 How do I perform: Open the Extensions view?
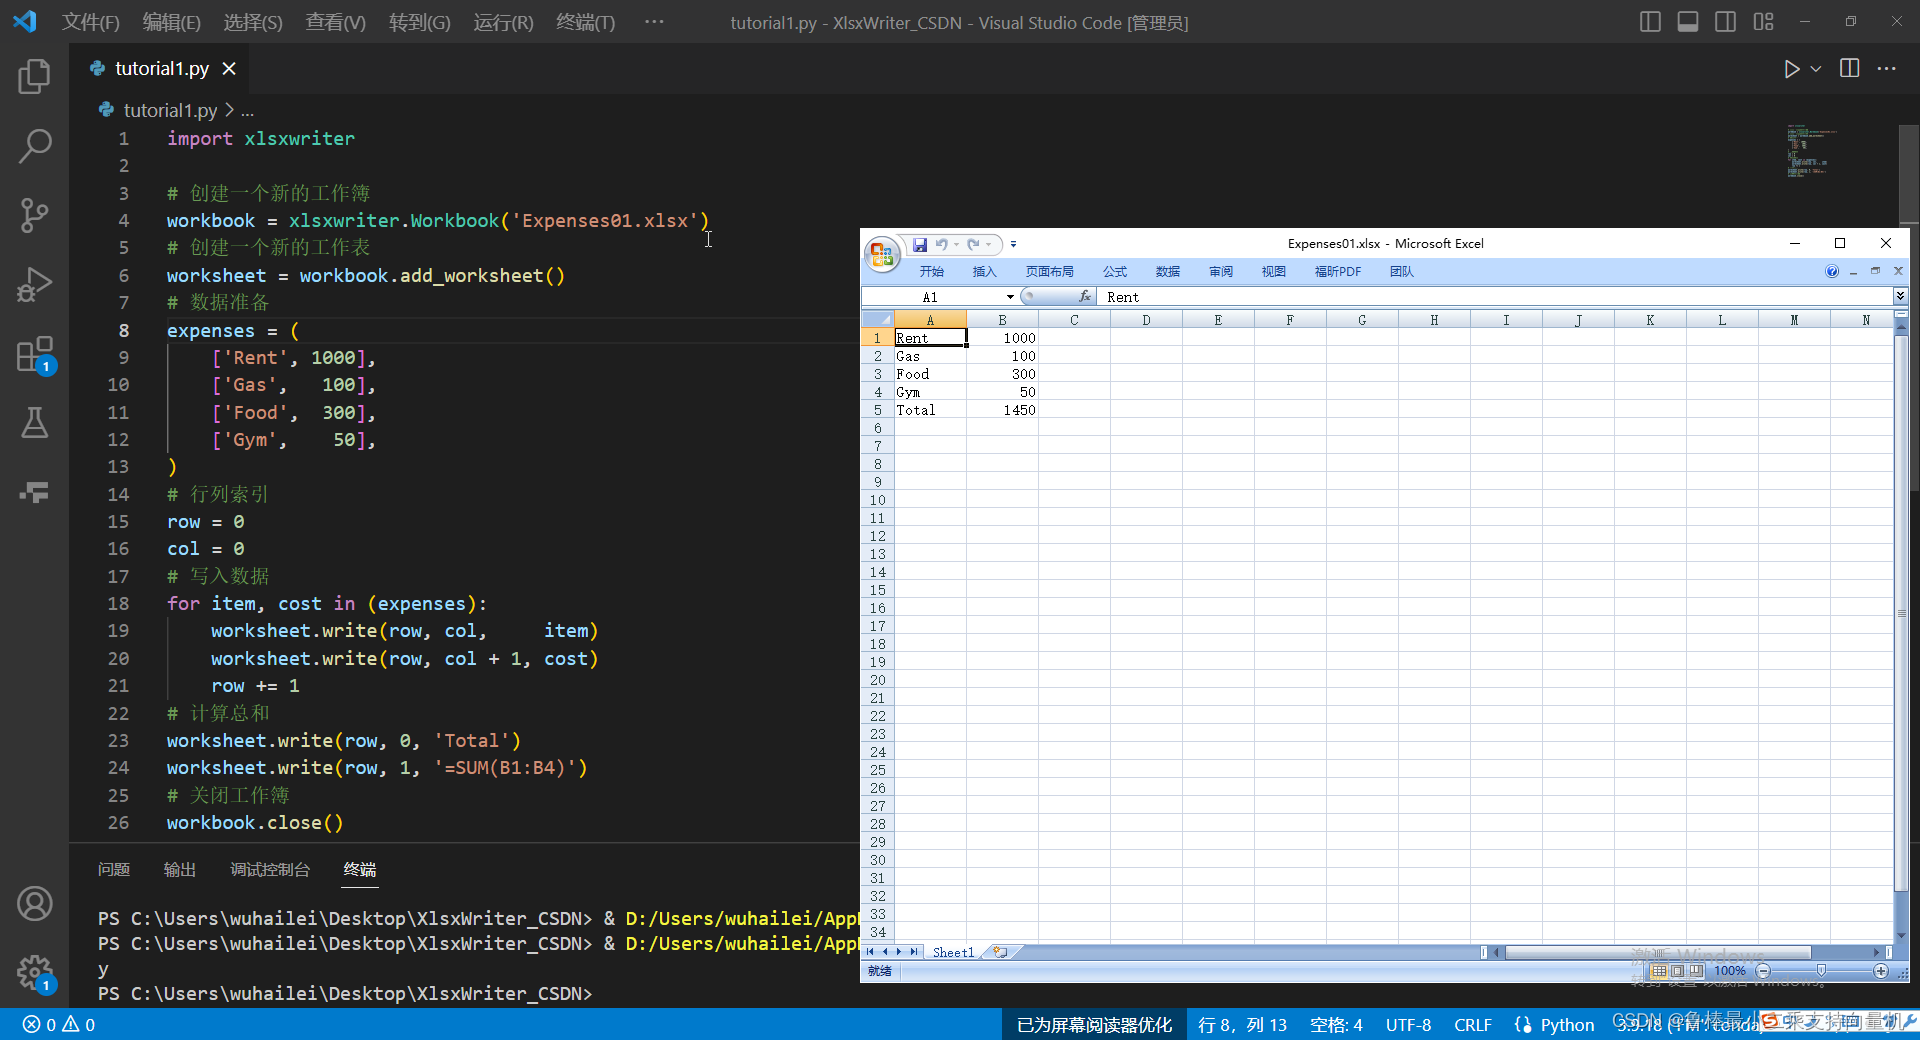[x=35, y=354]
